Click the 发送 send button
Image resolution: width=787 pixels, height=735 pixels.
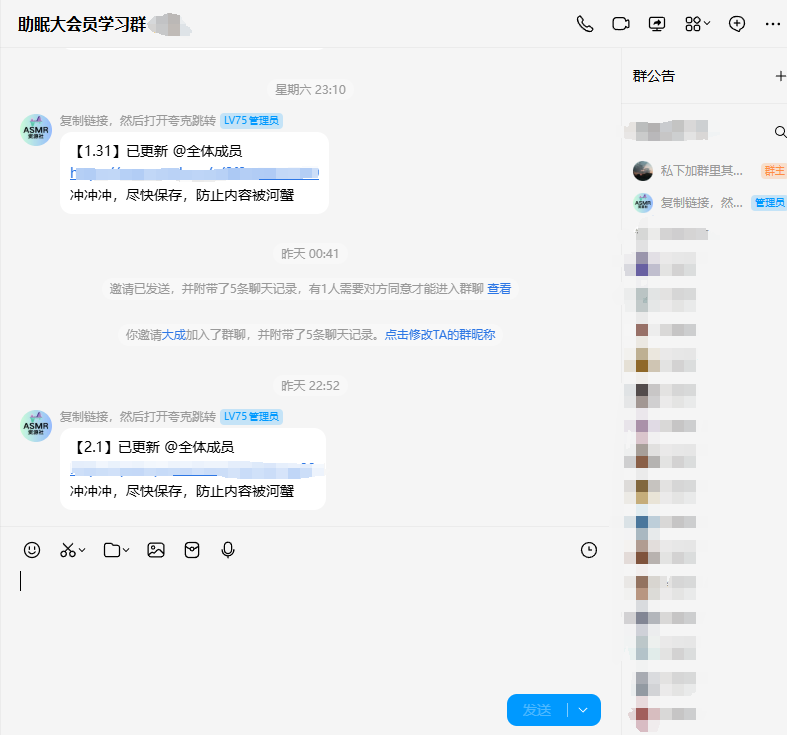(537, 710)
